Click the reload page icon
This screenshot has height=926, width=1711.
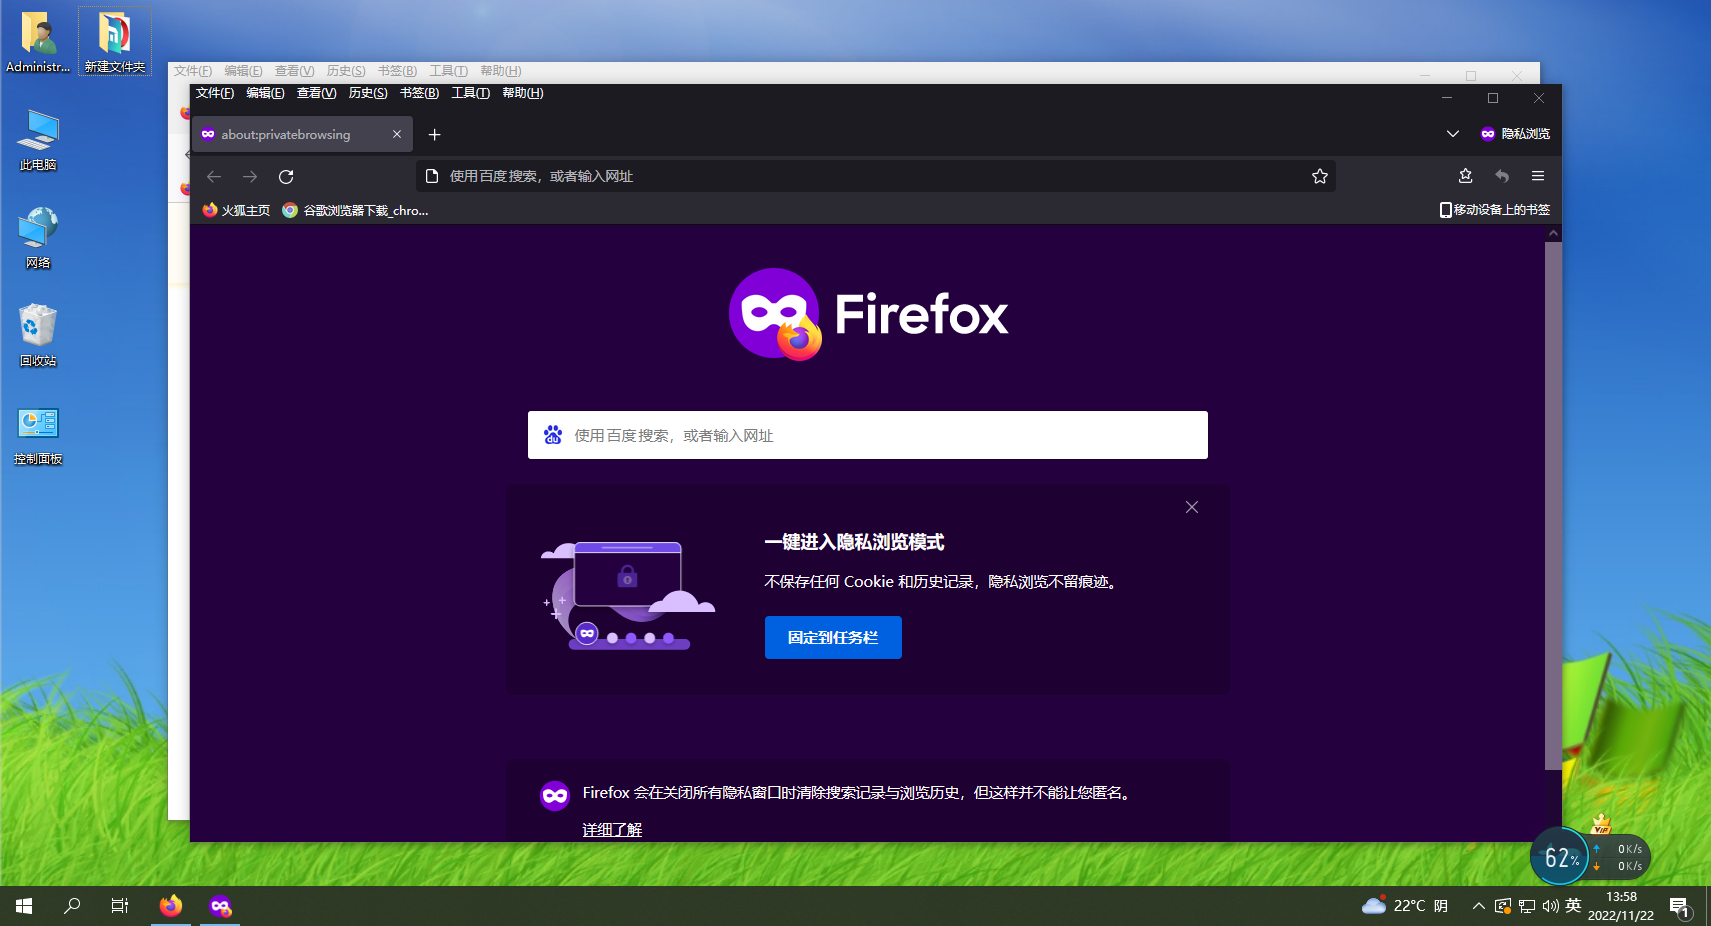[x=286, y=177]
